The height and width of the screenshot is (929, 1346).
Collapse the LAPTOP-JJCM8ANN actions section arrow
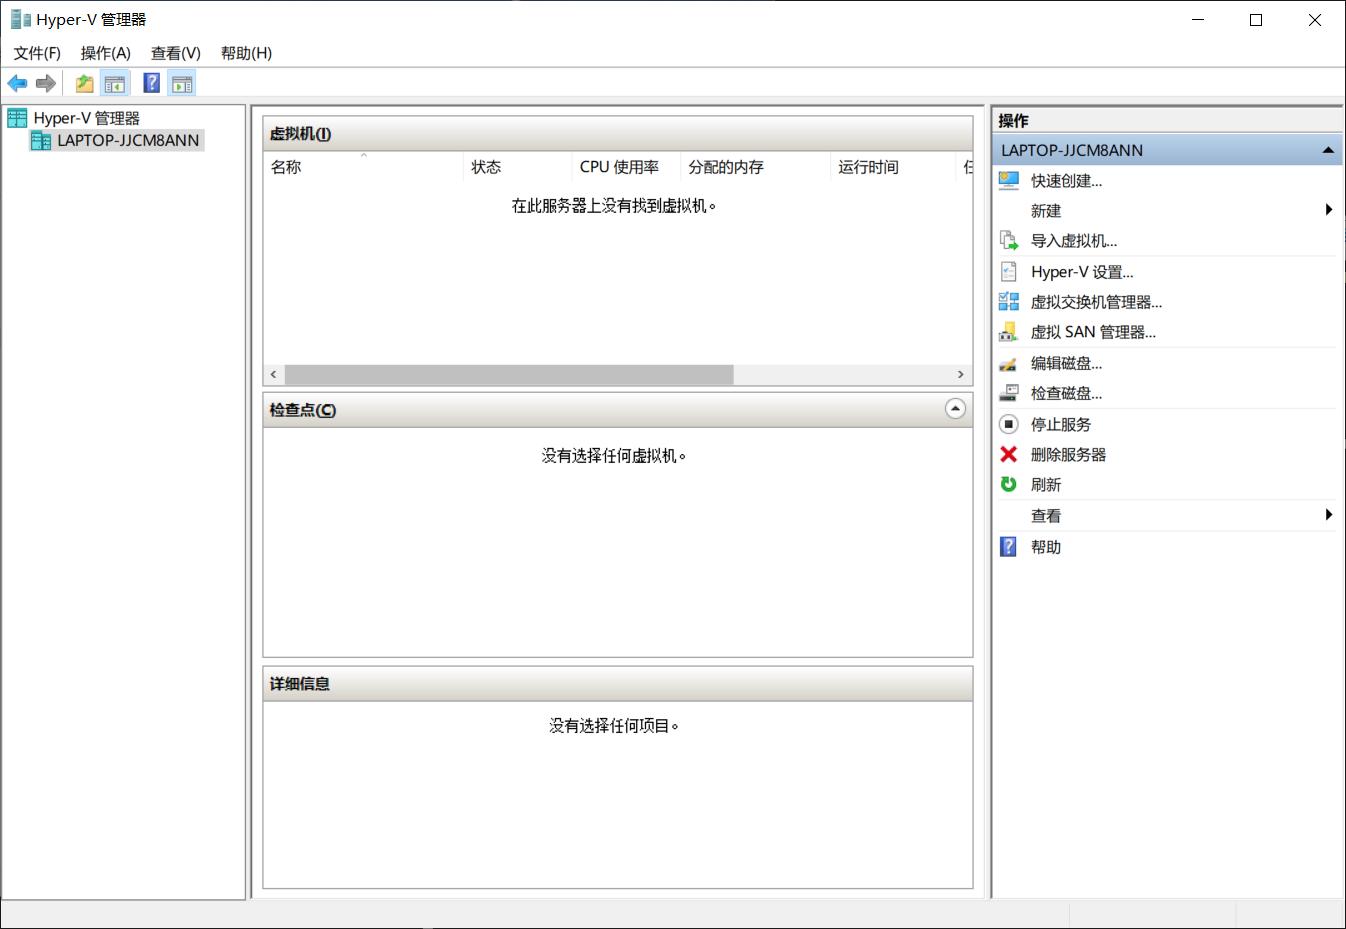(x=1328, y=150)
